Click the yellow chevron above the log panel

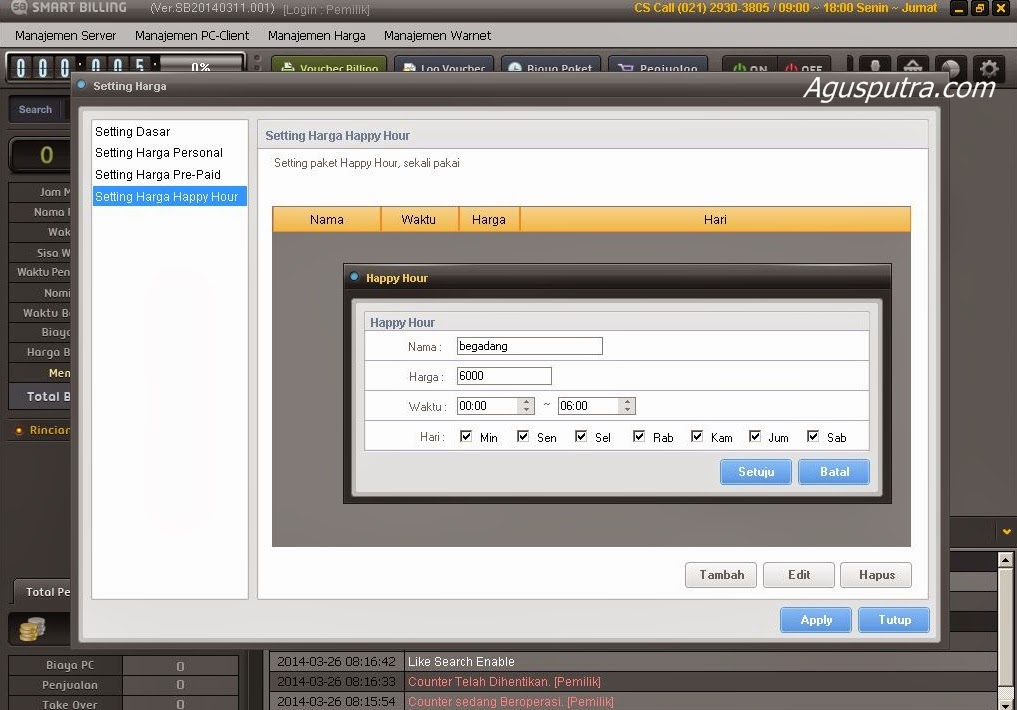1007,532
